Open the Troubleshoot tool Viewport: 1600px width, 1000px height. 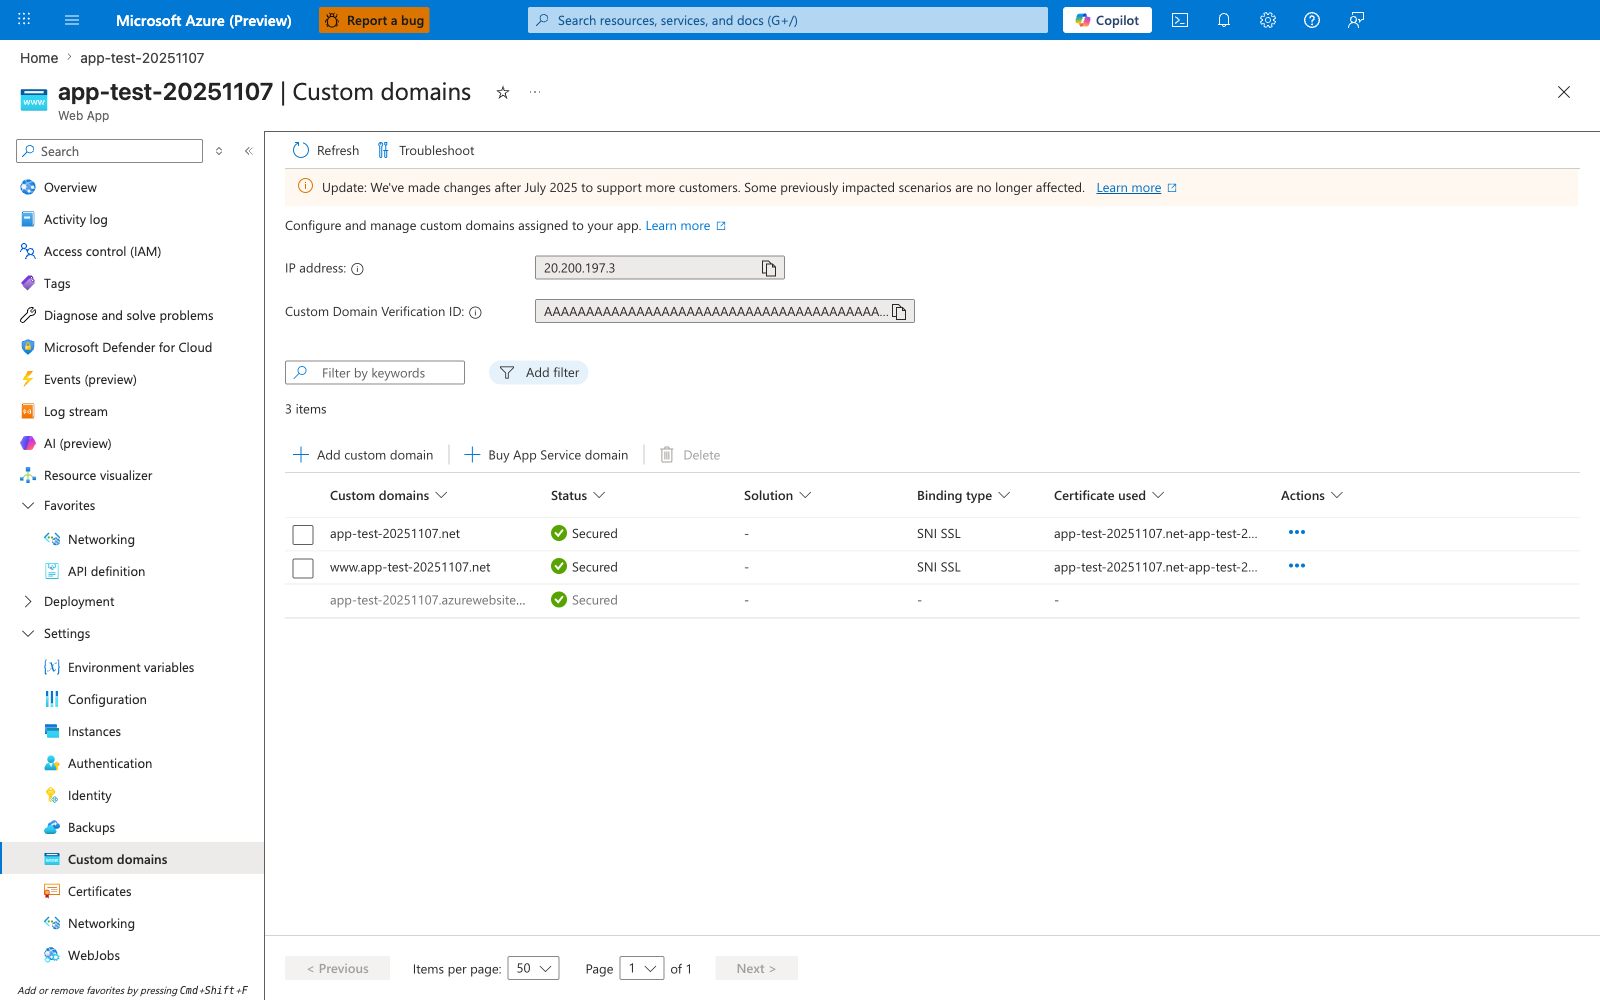426,151
